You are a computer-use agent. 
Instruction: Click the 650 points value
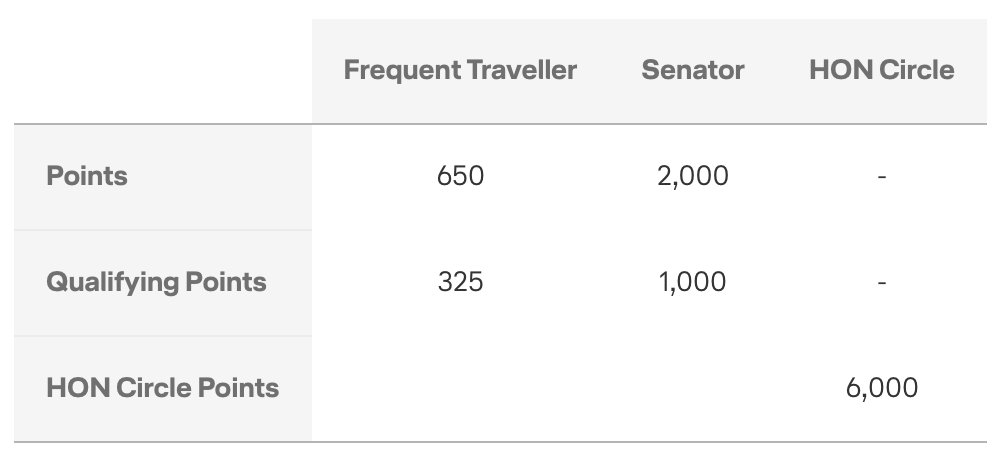[x=460, y=176]
